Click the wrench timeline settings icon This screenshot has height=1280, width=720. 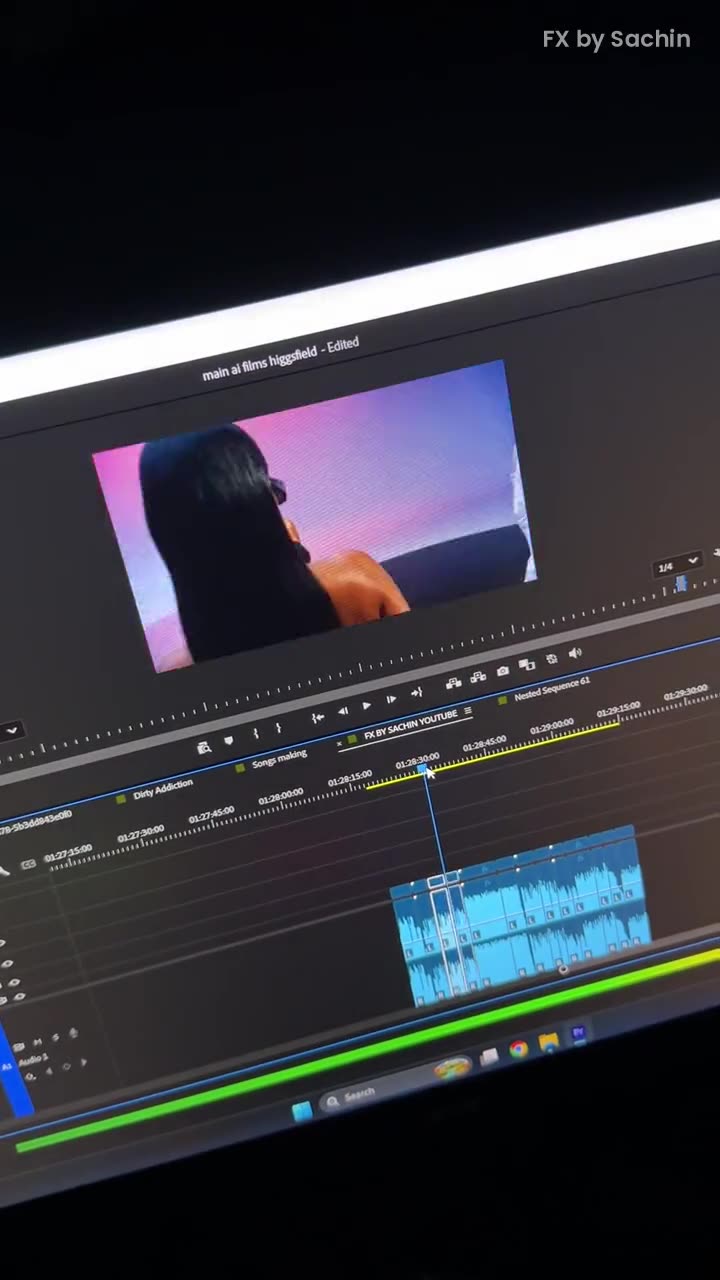point(4,871)
